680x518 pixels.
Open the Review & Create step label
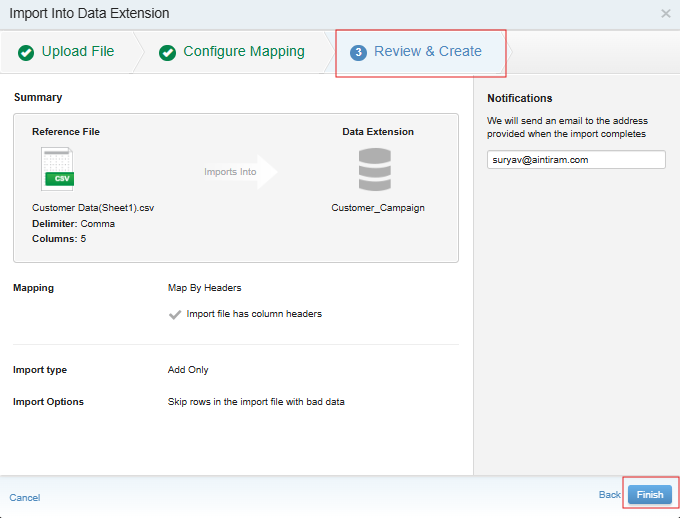coord(428,52)
